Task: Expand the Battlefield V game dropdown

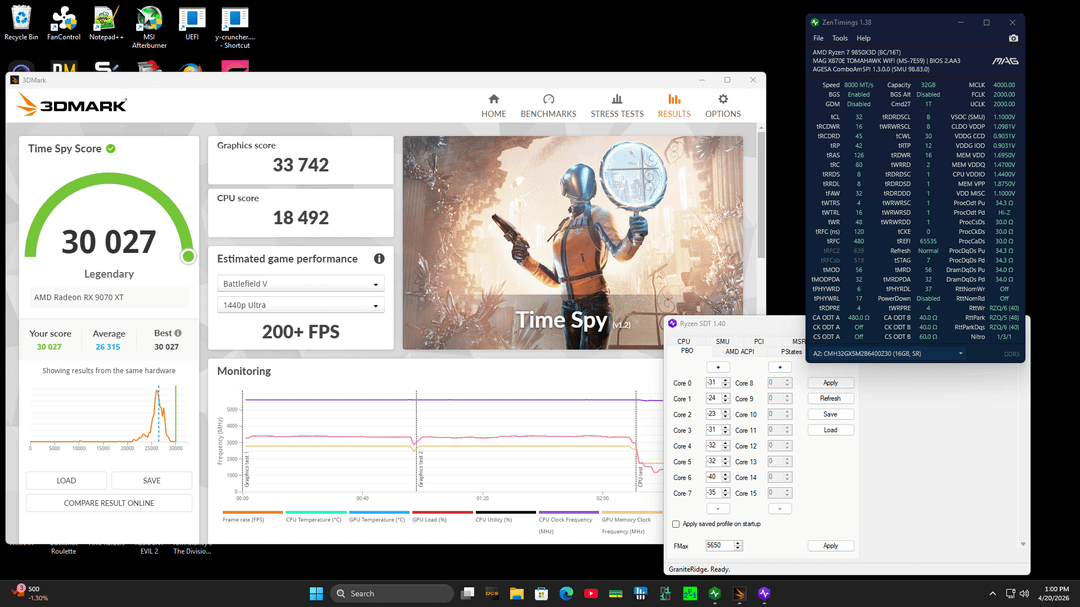Action: (300, 284)
